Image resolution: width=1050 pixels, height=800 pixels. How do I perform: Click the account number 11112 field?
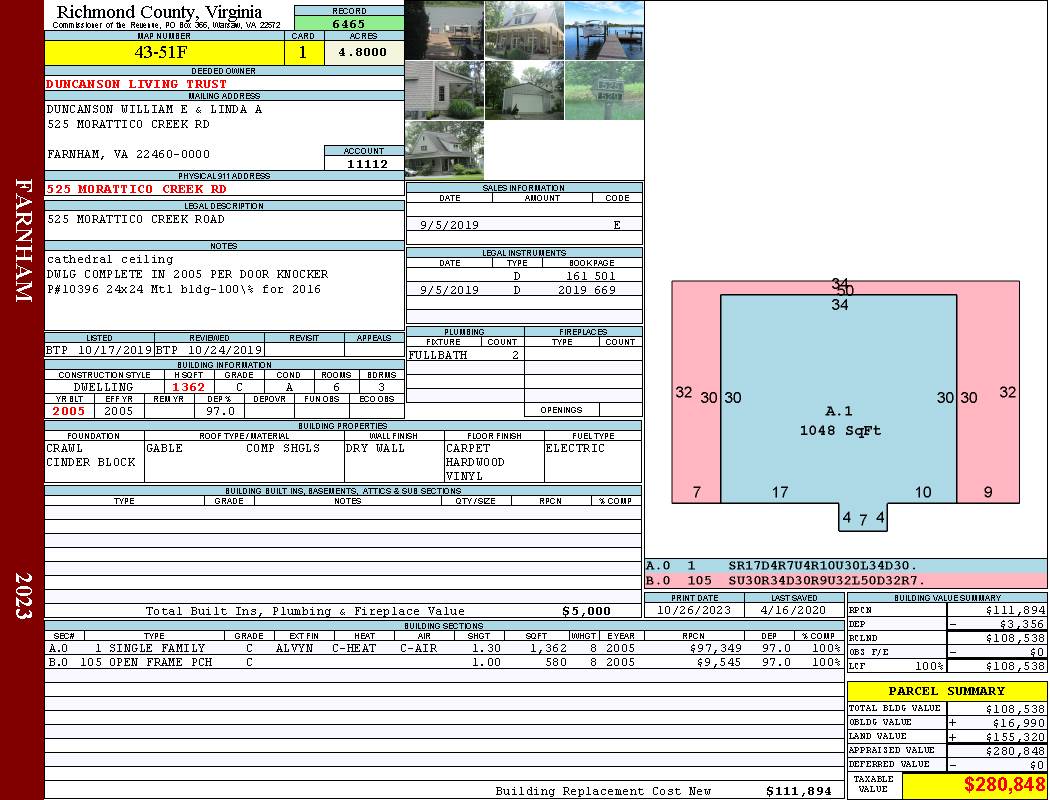coord(367,164)
